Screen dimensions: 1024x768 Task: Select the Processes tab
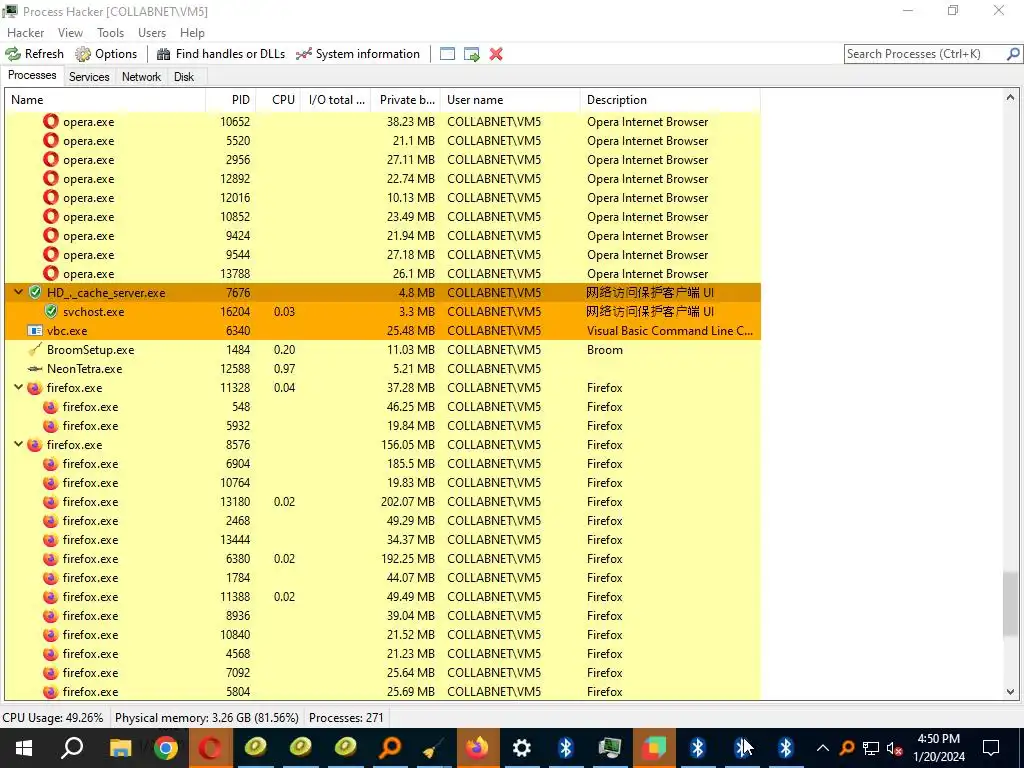[x=32, y=76]
